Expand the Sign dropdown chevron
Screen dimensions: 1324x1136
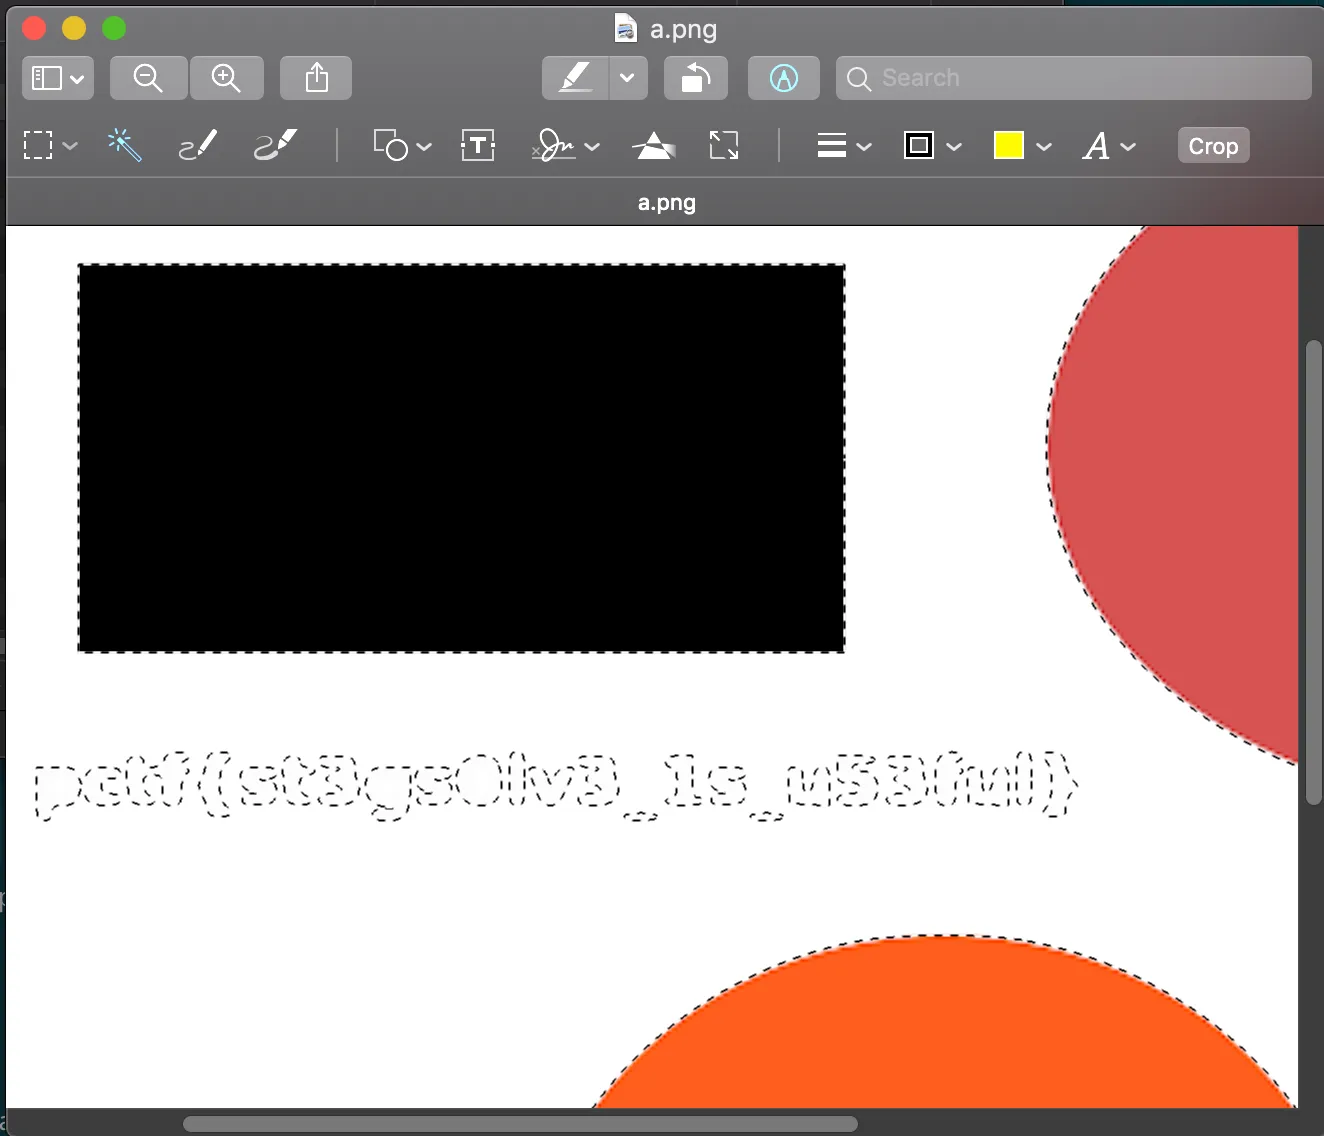coord(592,146)
